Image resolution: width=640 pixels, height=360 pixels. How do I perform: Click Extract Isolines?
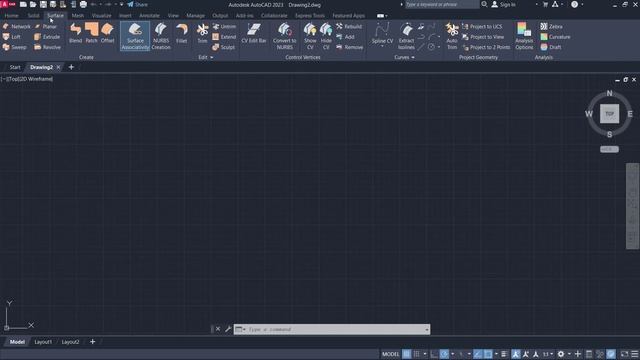pos(407,36)
